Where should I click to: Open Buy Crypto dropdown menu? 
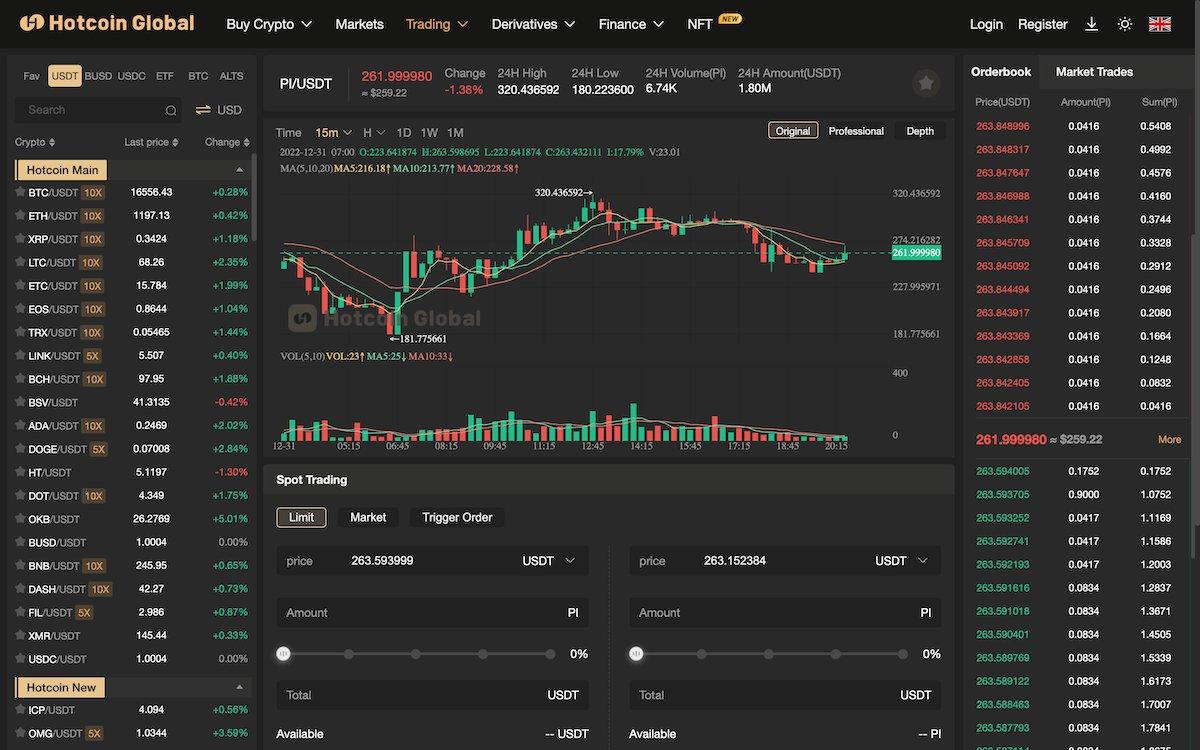point(269,24)
